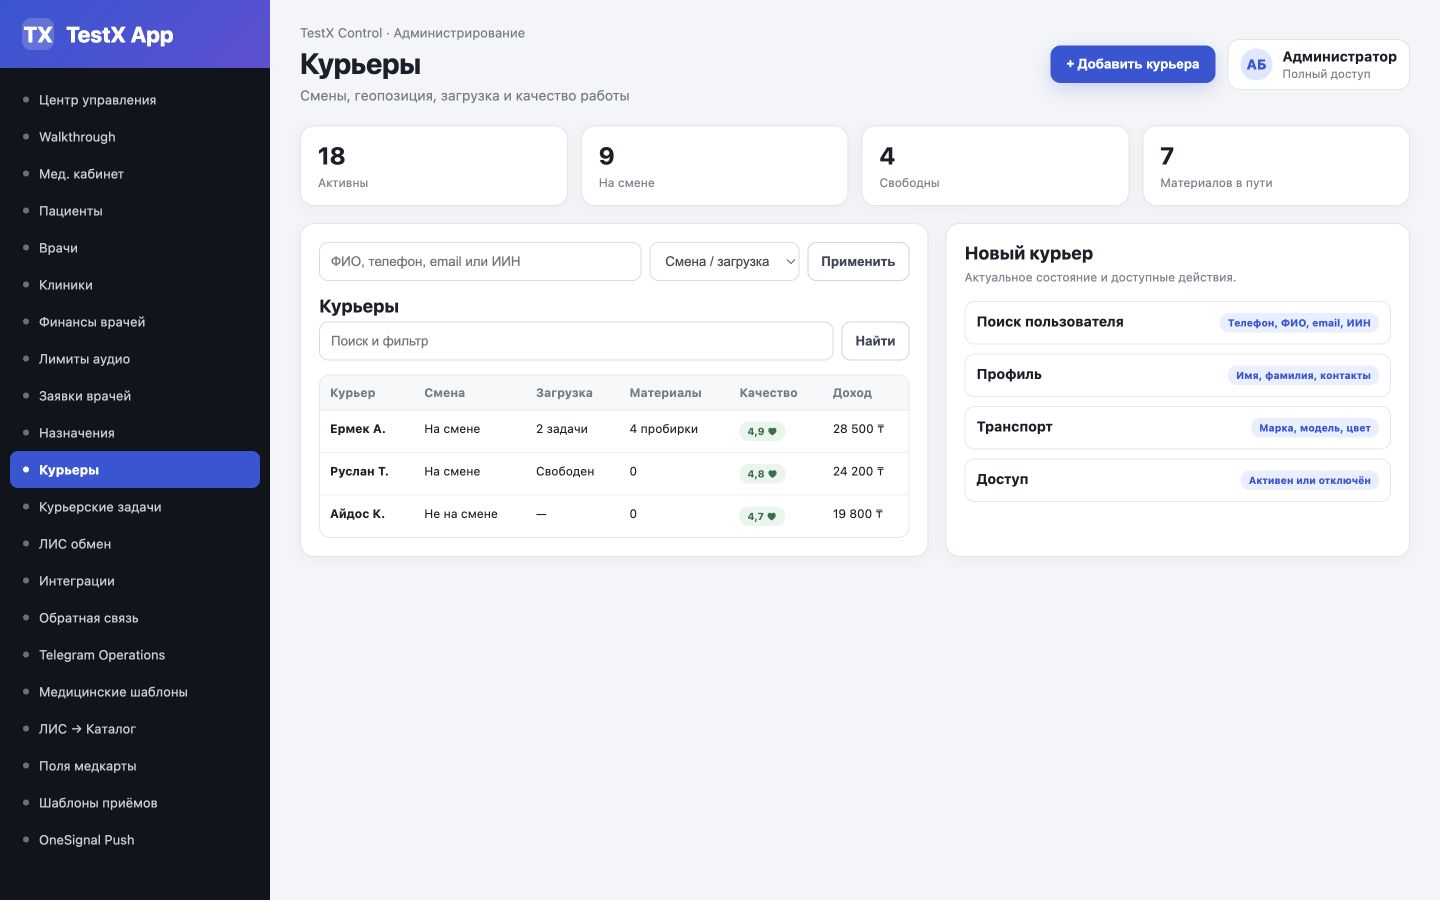Click the 24 200 ₸ income value

coord(858,471)
